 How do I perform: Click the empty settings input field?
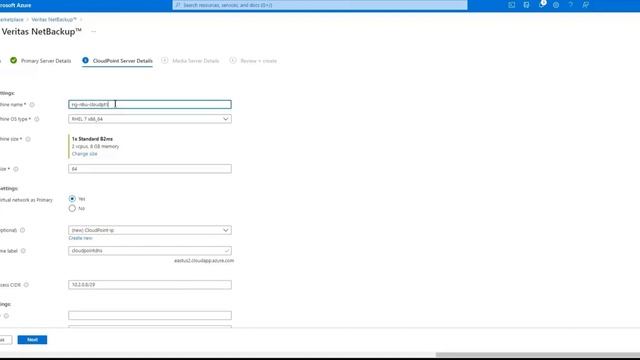[x=150, y=315]
